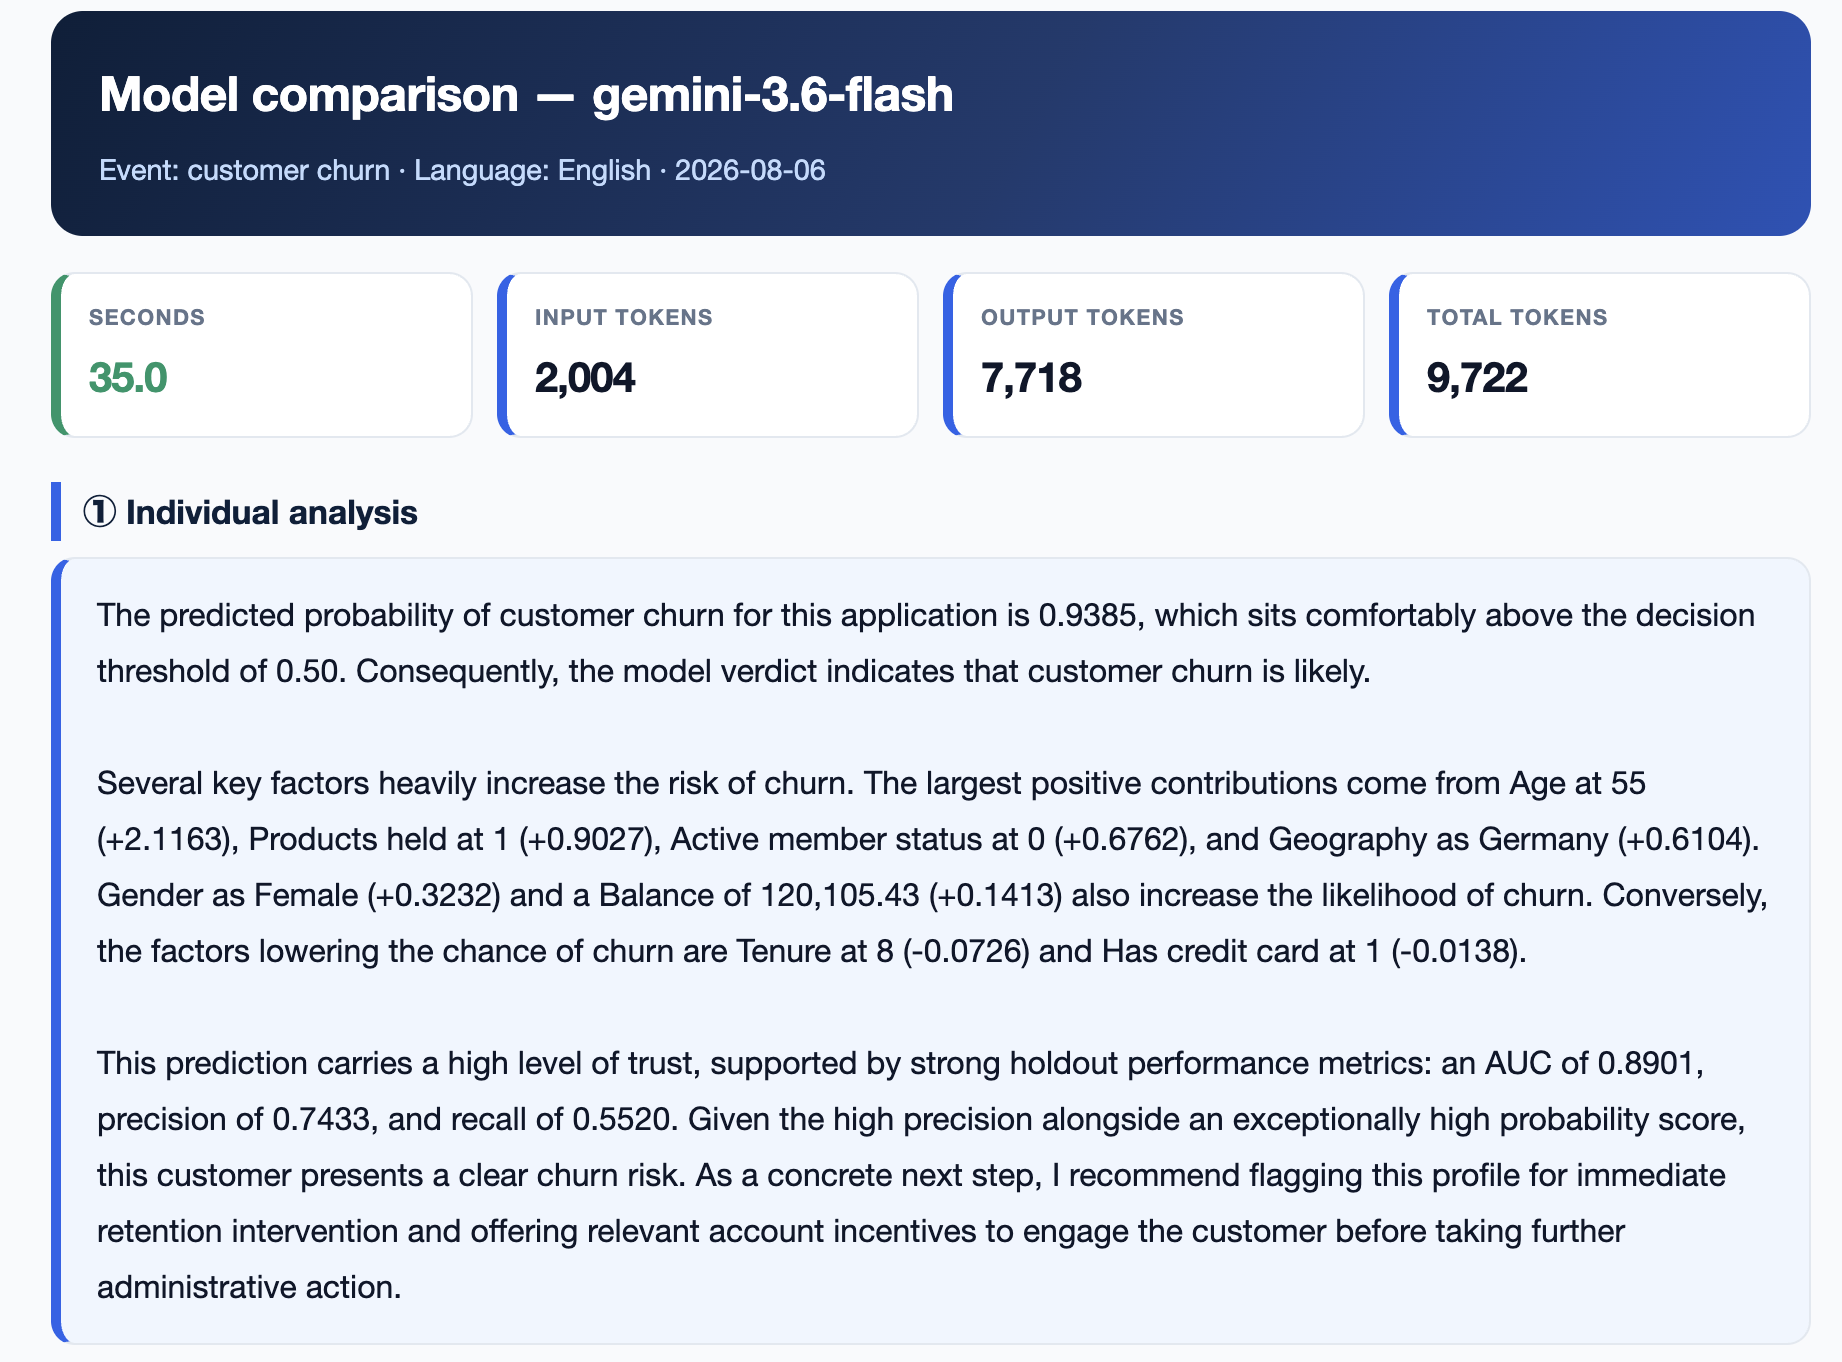Screen dimensions: 1842x1362
Task: Click the AUC of 0.8901 metrics paragraph
Action: tap(921, 1175)
